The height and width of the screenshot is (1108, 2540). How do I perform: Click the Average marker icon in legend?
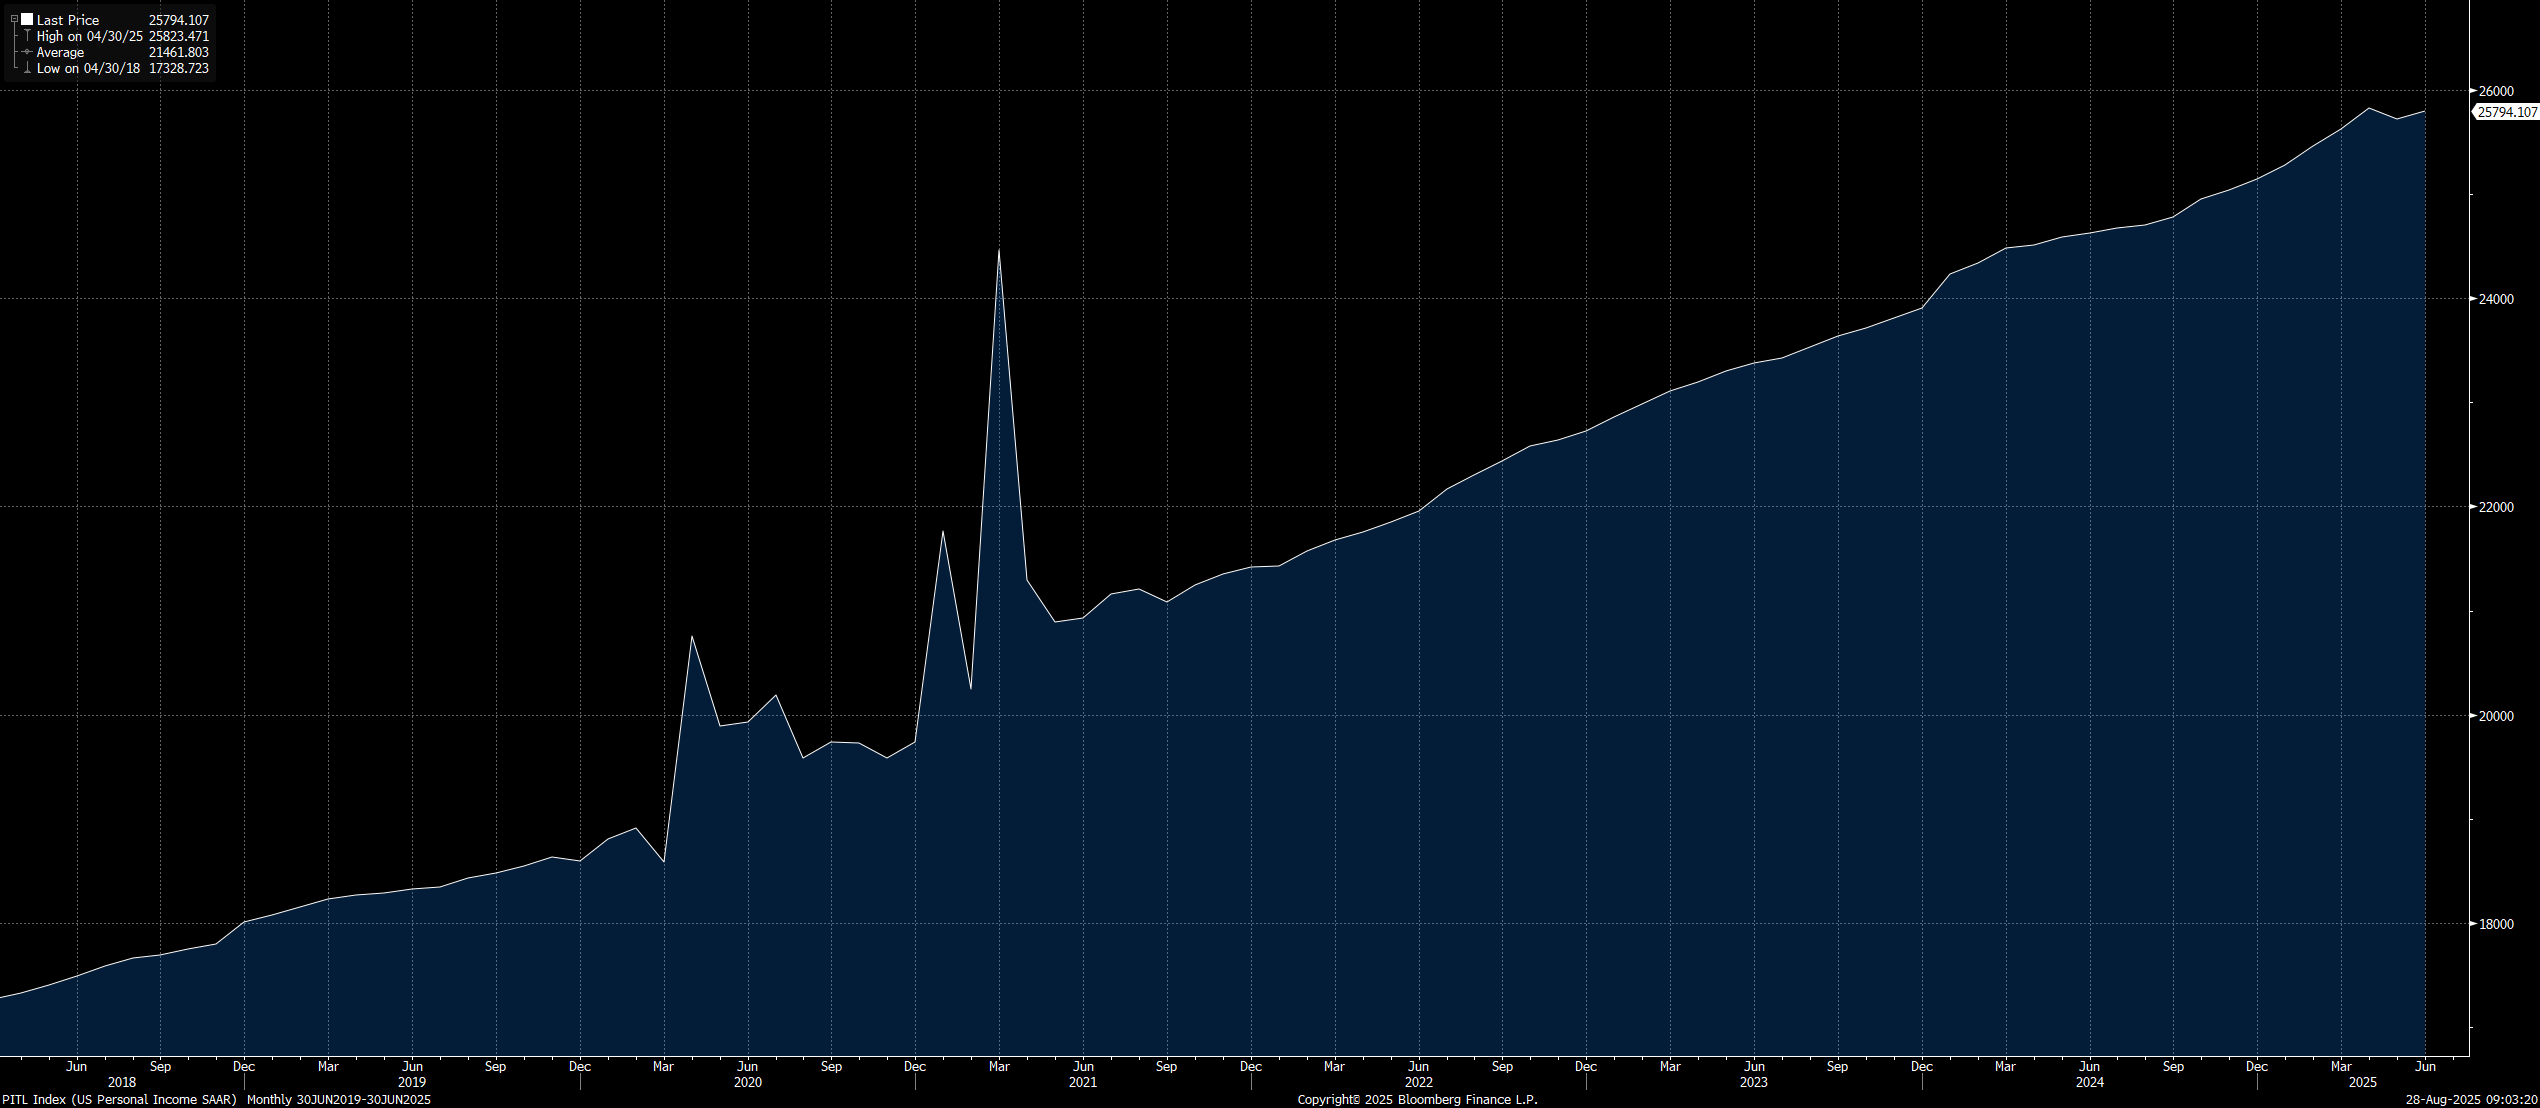tap(28, 52)
